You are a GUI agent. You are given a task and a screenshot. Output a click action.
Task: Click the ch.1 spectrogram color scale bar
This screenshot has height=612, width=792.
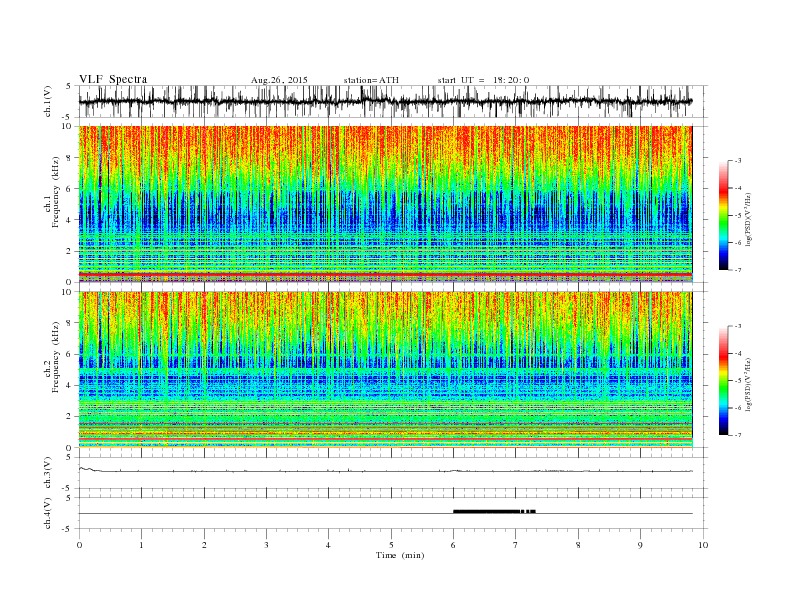click(x=723, y=215)
